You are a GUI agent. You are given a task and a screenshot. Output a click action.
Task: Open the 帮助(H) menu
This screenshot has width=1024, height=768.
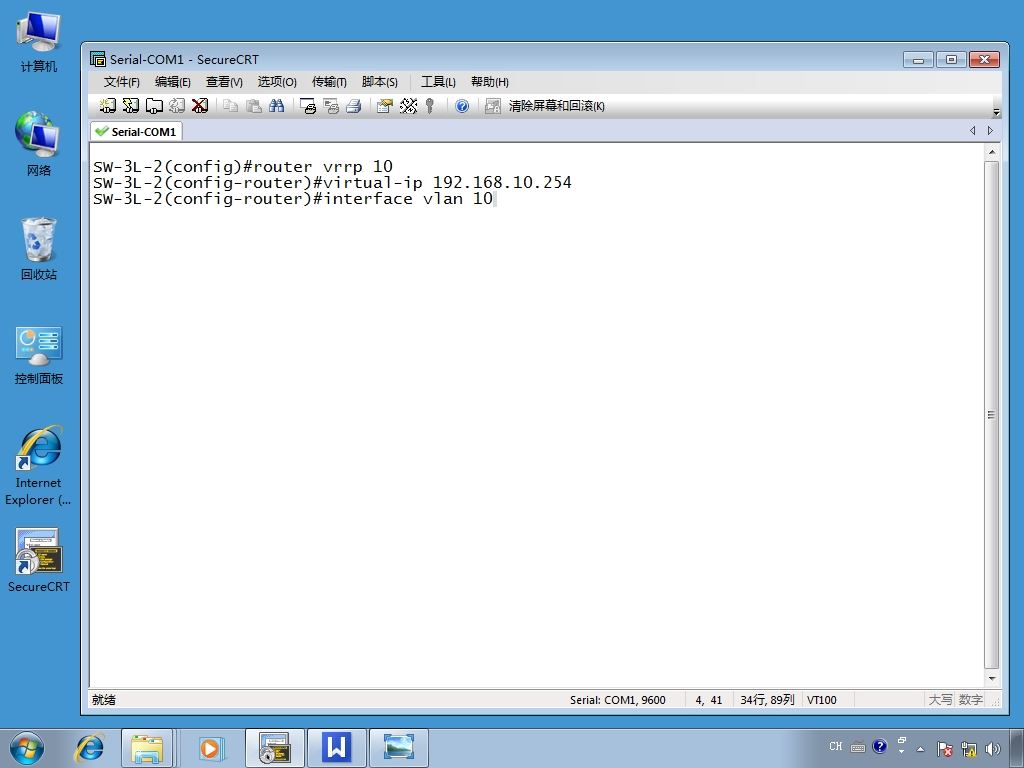(x=490, y=82)
